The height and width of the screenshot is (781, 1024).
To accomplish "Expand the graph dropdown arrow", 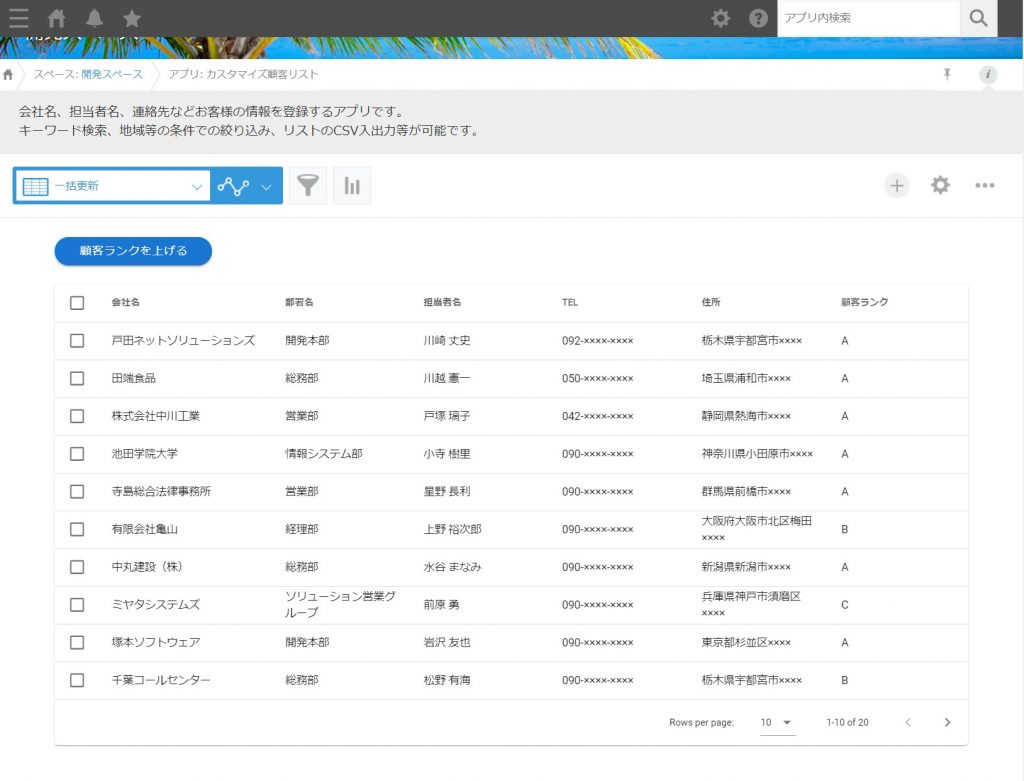I will click(x=266, y=187).
